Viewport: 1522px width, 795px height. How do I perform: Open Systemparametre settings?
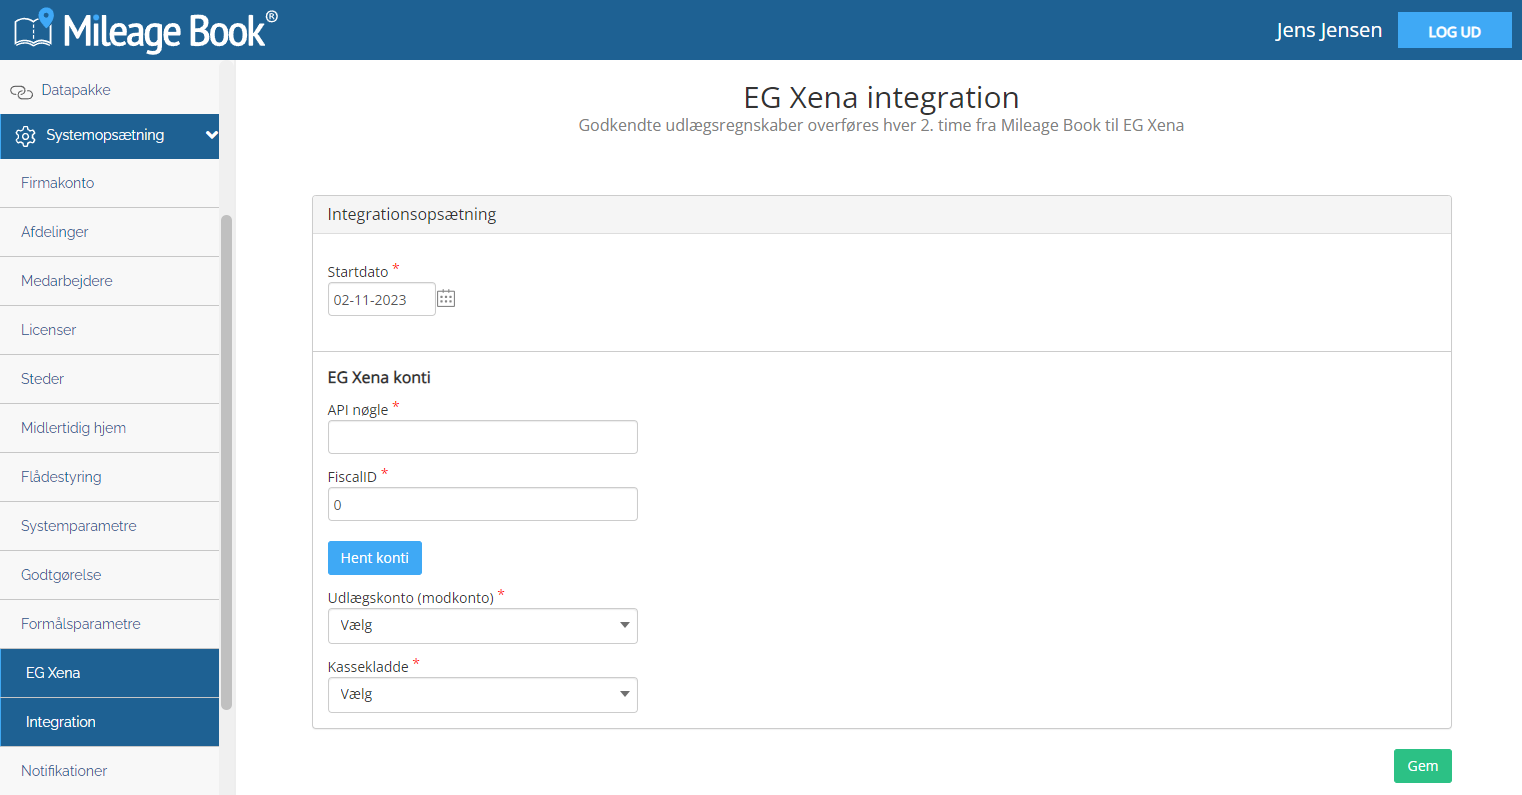pos(110,526)
